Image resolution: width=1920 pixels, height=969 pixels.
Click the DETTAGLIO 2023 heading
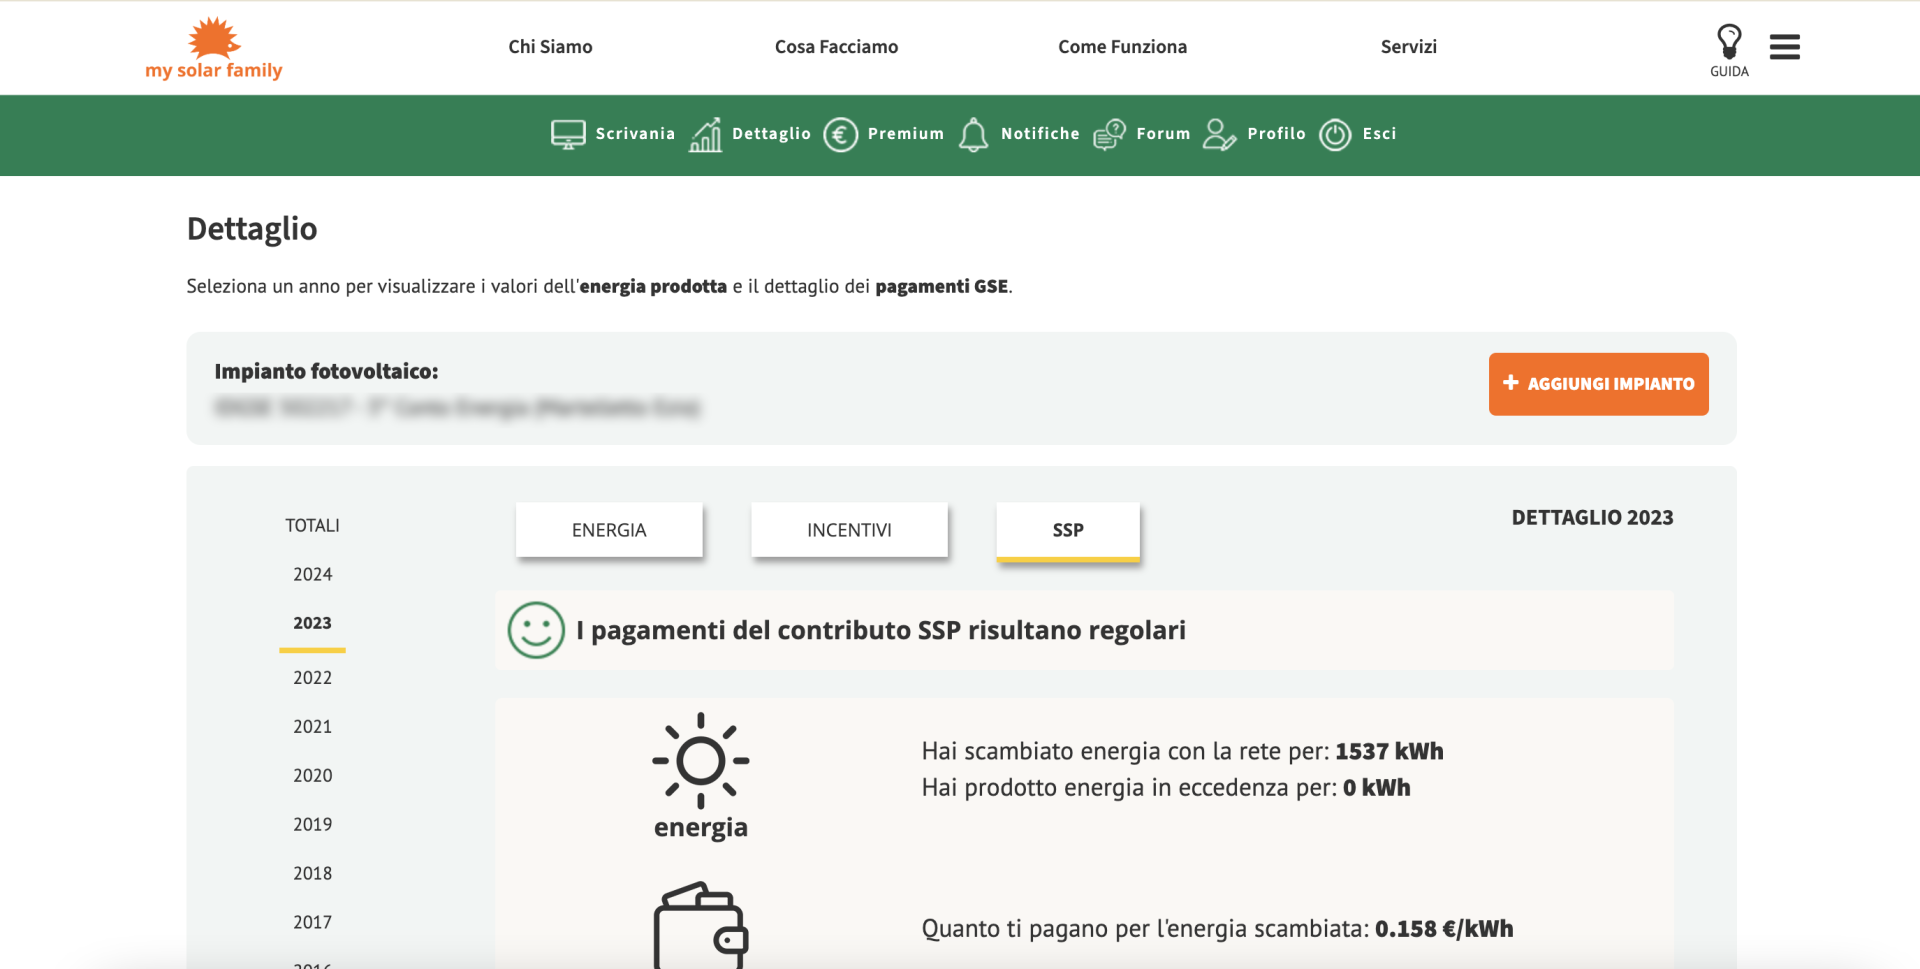tap(1592, 518)
